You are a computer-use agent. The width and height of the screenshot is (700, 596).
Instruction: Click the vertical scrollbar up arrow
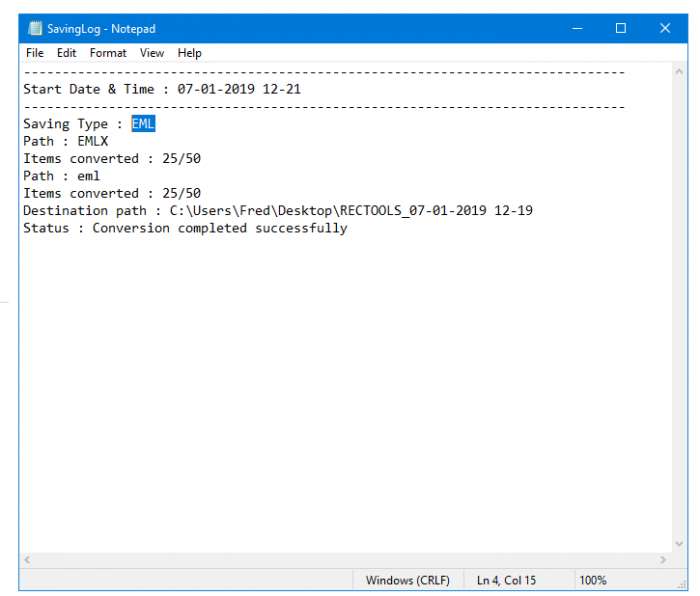(x=679, y=71)
